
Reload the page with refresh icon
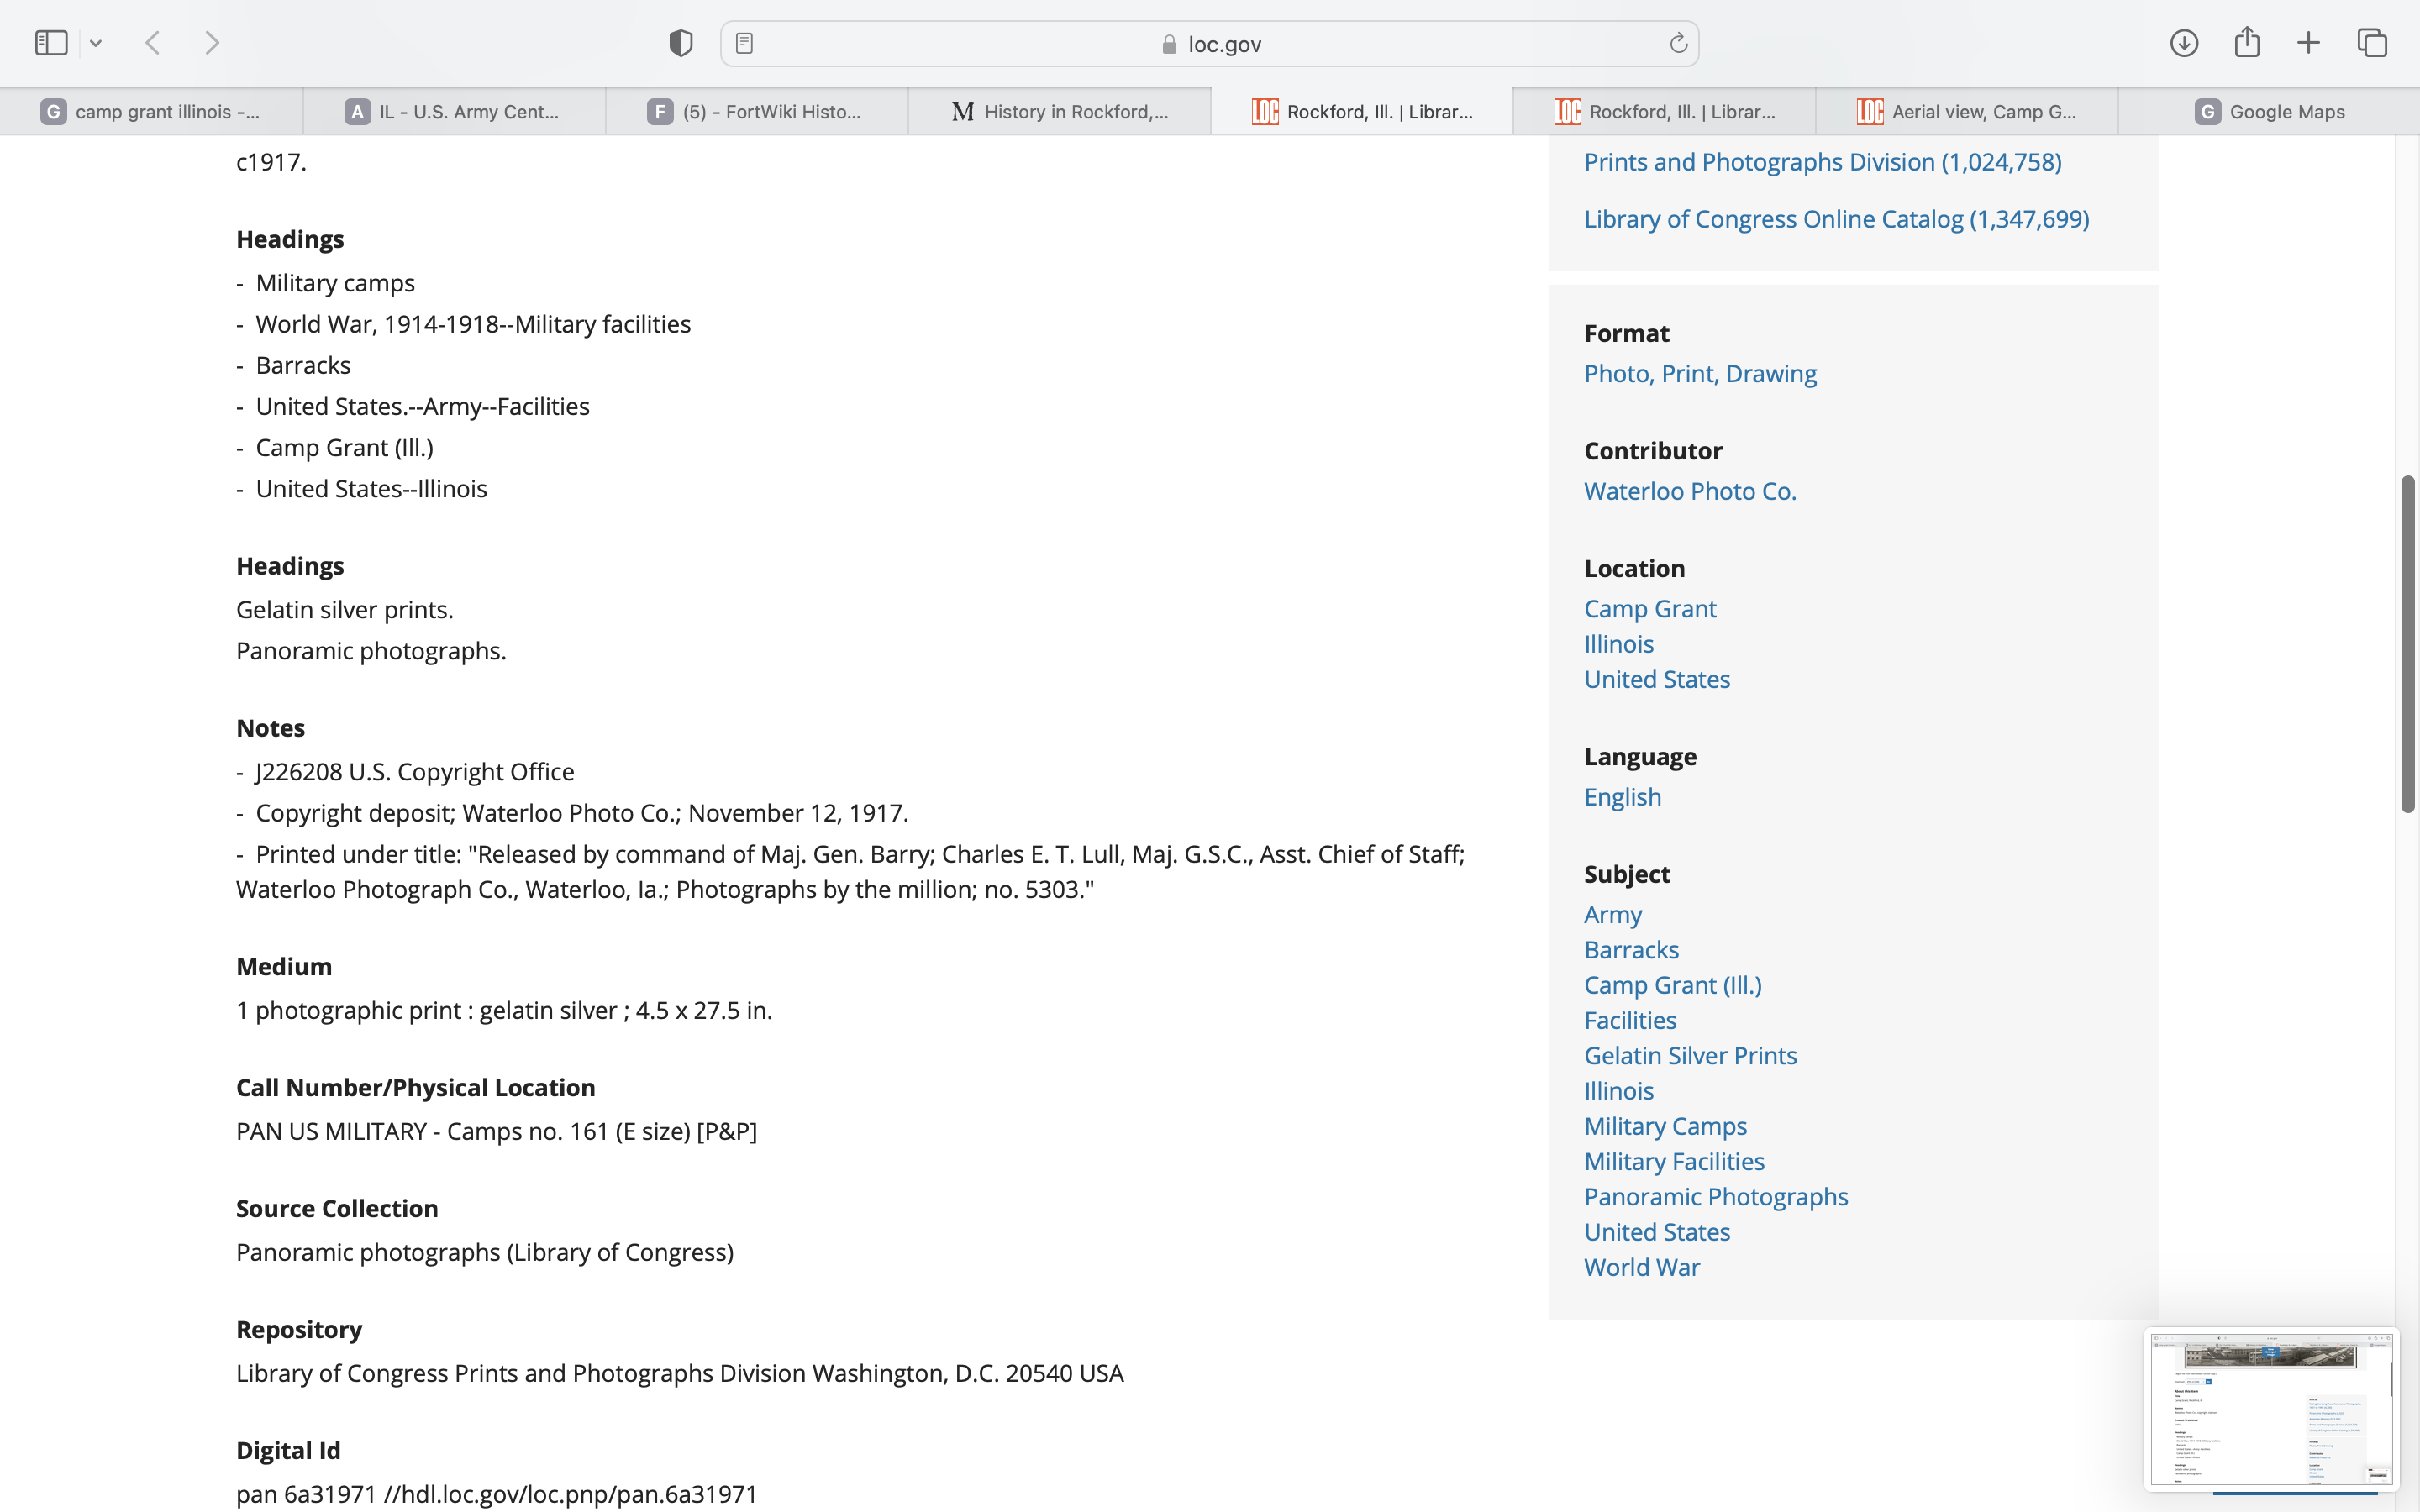(x=1678, y=43)
